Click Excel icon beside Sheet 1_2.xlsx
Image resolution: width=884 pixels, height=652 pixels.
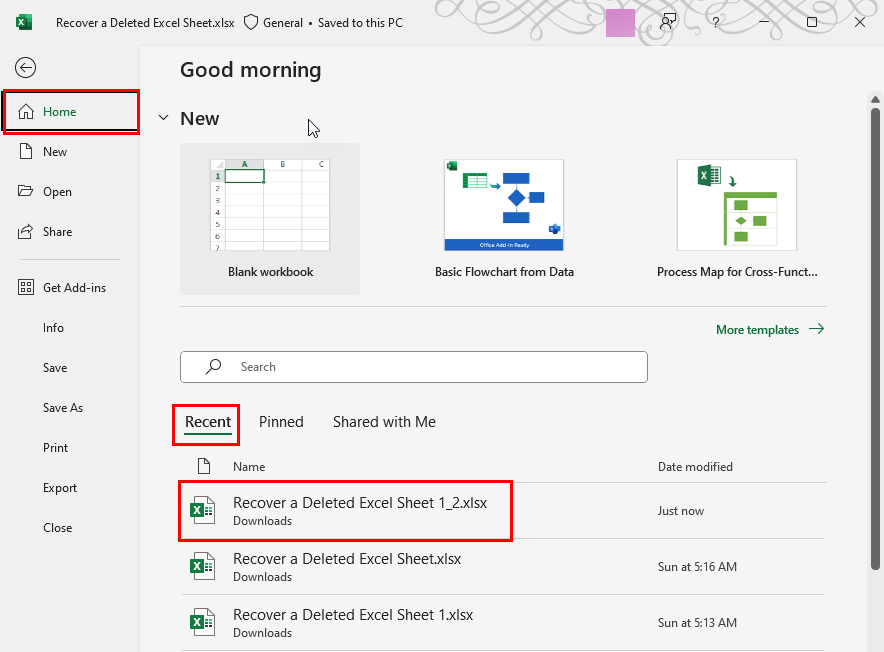coord(202,510)
